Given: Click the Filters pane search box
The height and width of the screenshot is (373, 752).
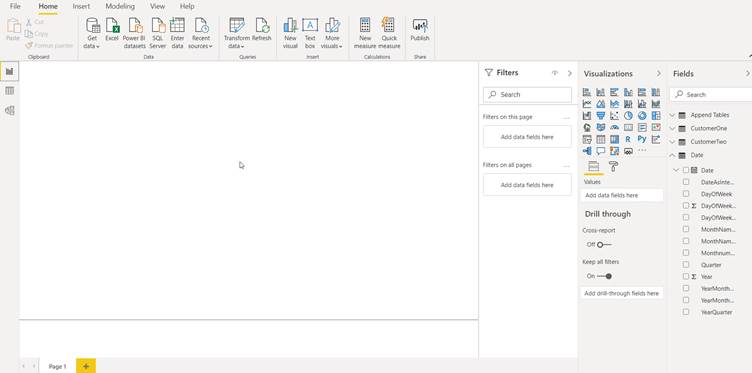Looking at the screenshot, I should [x=527, y=94].
